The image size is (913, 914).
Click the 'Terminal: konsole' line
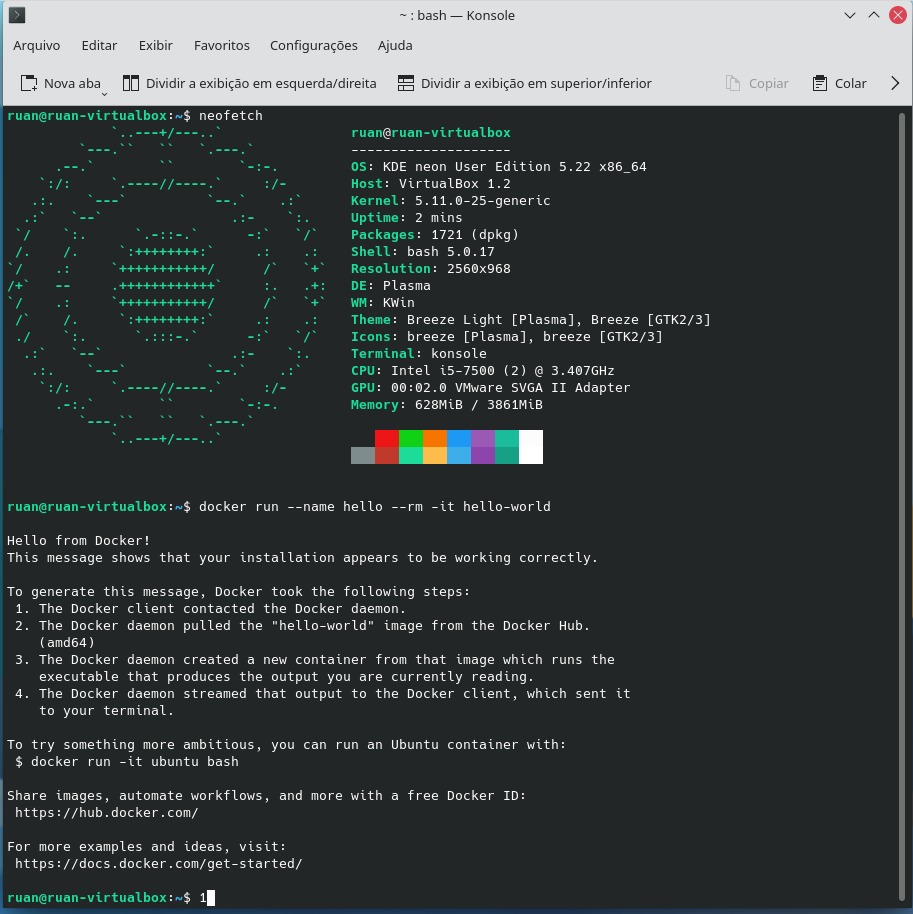(419, 353)
